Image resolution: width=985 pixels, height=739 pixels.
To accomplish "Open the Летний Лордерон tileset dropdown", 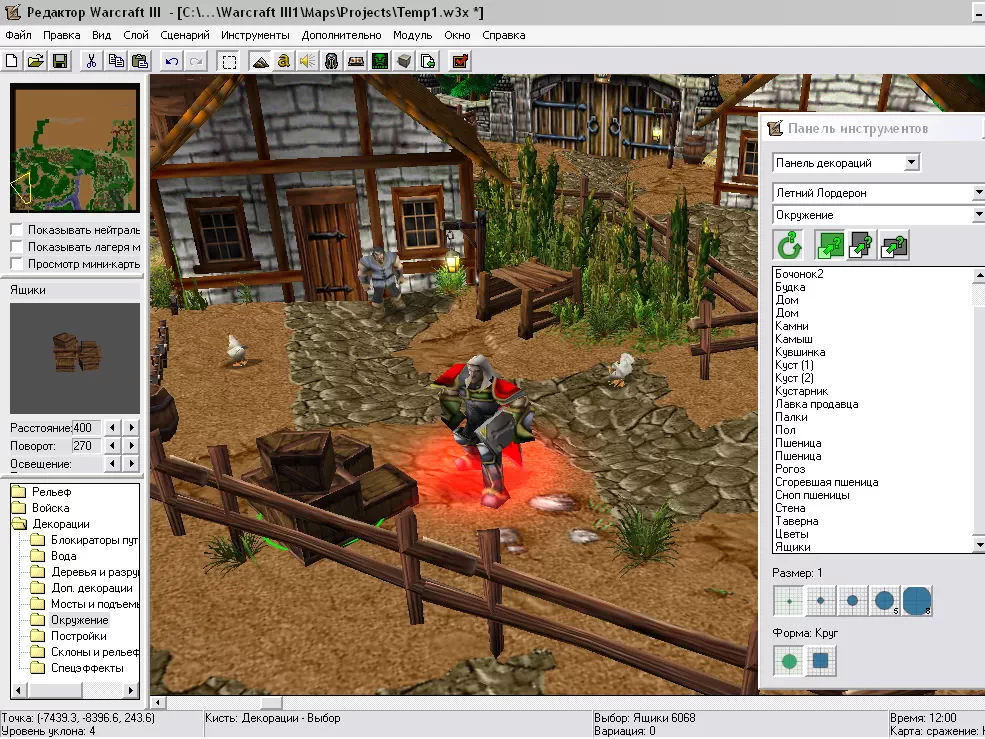I will pos(977,192).
